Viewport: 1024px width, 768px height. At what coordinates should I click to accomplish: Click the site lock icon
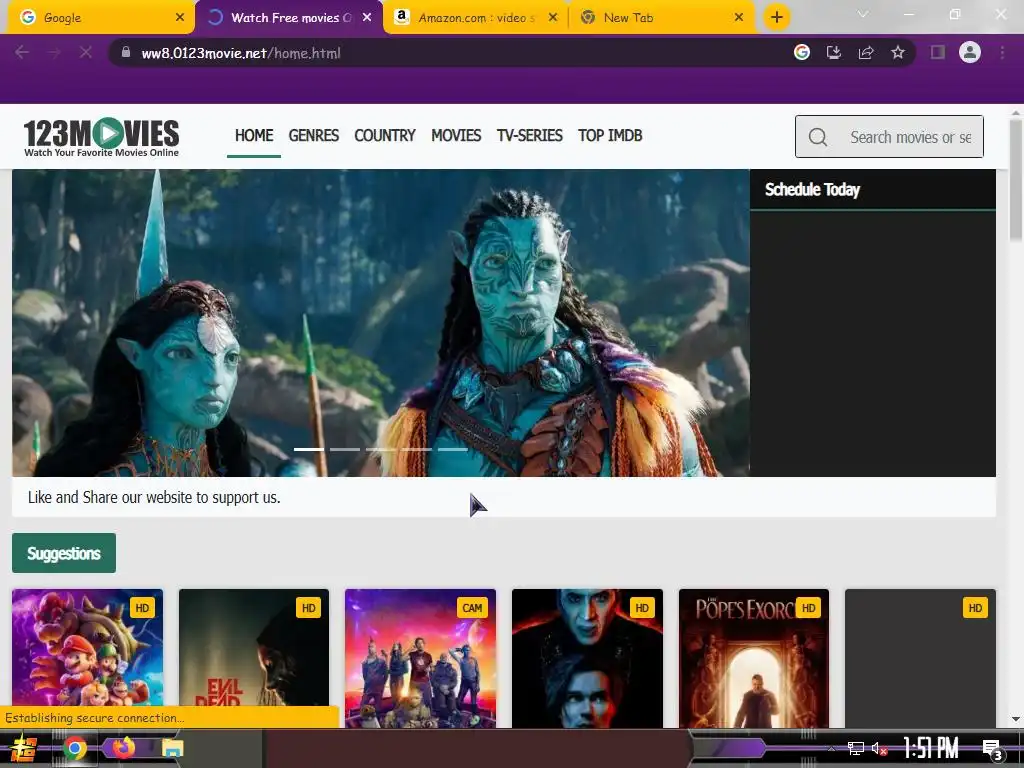coord(126,52)
